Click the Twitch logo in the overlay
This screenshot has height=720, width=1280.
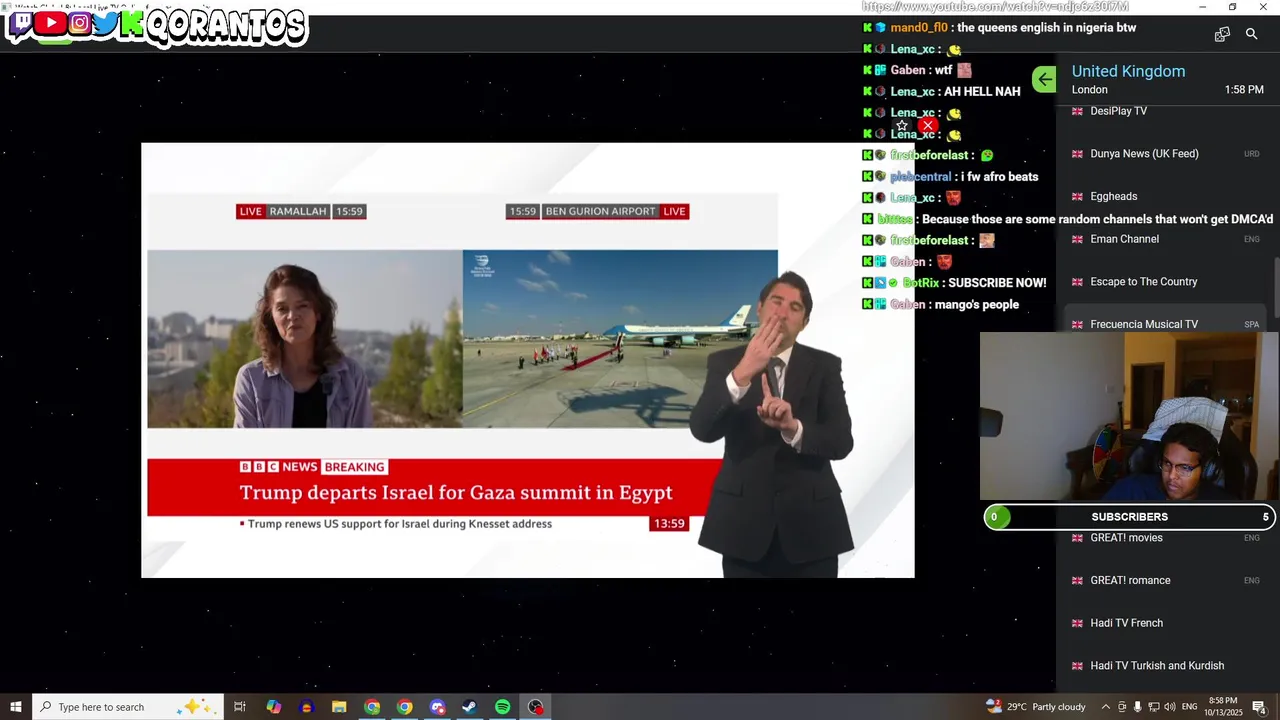(x=21, y=22)
